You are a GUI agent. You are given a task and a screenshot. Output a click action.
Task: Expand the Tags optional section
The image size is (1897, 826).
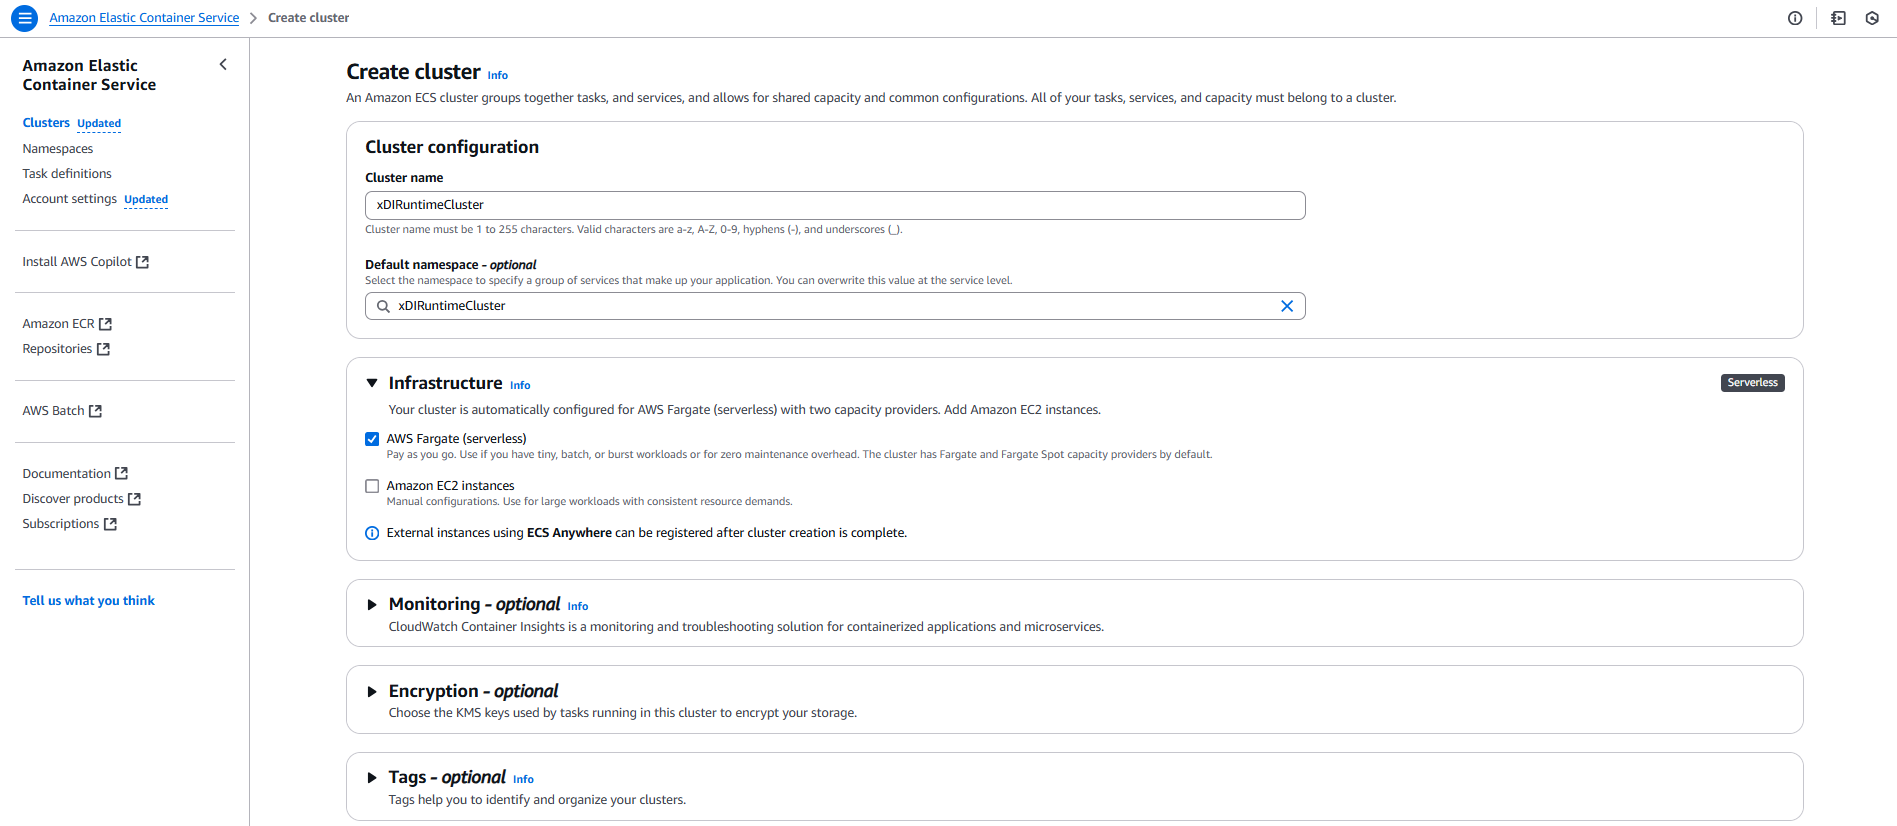tap(372, 778)
